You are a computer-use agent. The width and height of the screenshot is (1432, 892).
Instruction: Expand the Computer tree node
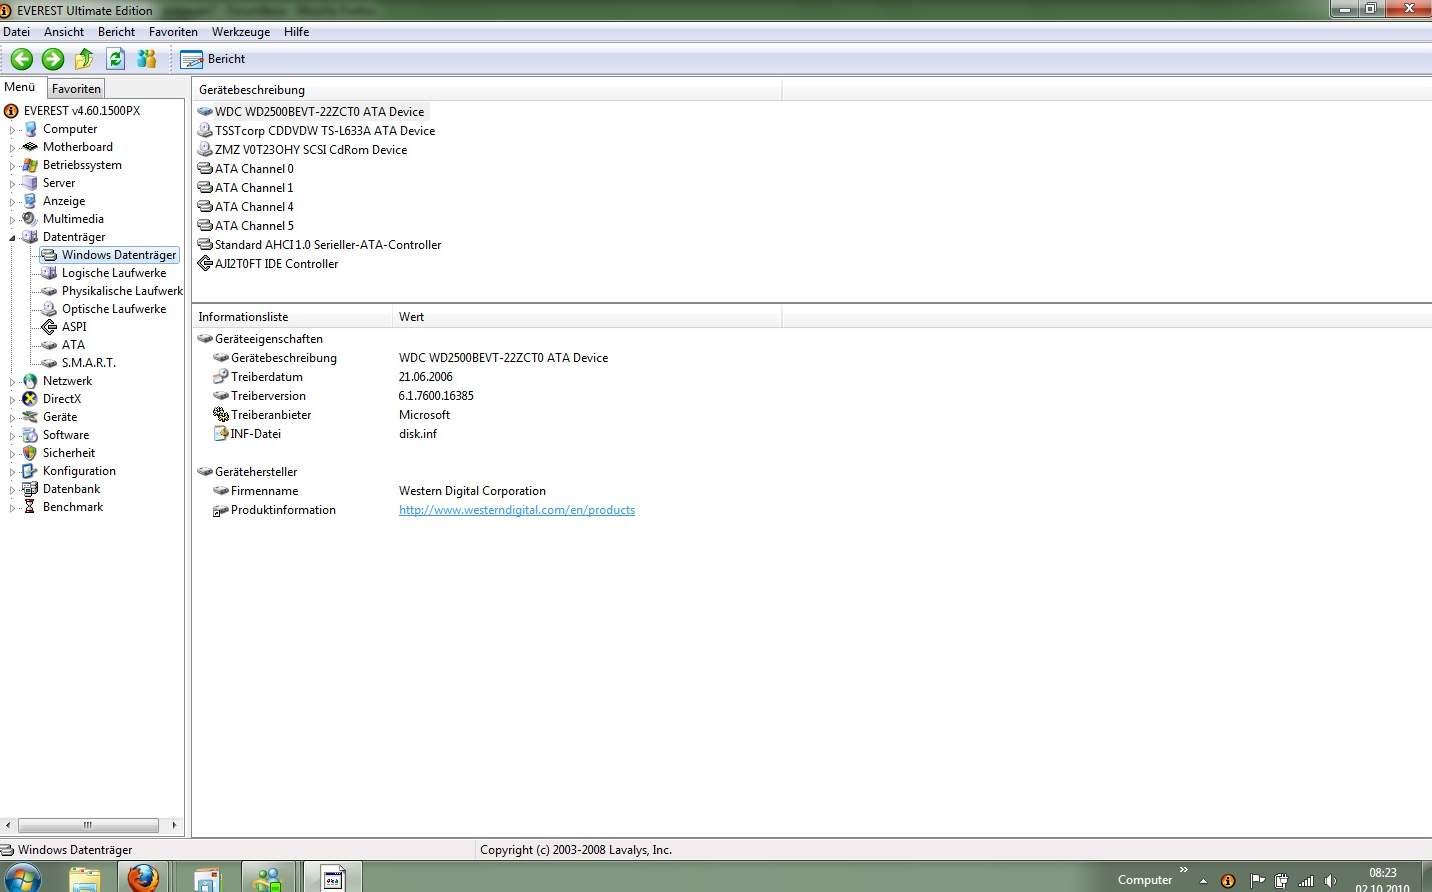12,130
